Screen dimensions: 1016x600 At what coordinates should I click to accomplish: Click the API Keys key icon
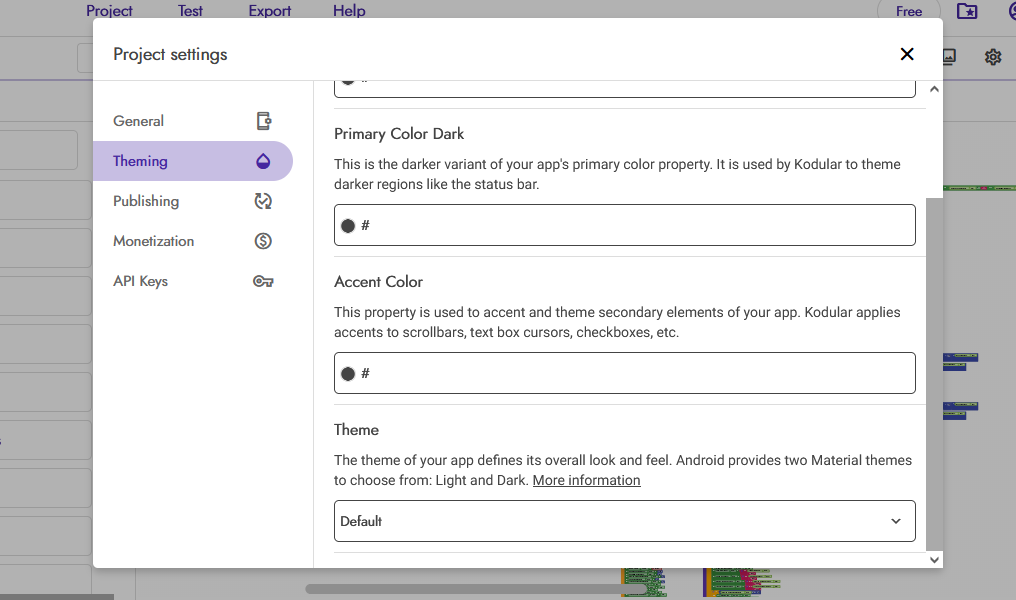pos(263,281)
